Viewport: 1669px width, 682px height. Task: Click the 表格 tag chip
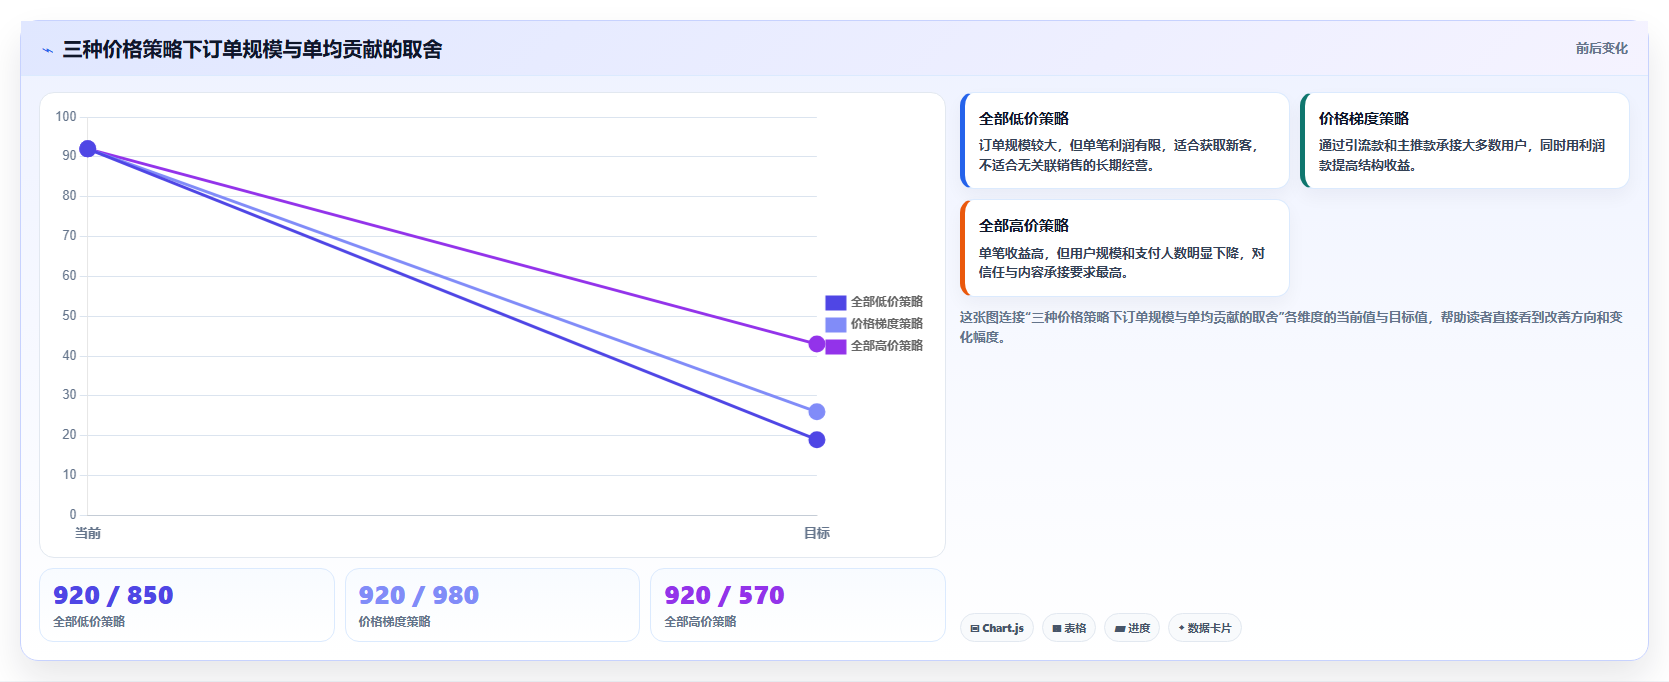(x=1069, y=628)
